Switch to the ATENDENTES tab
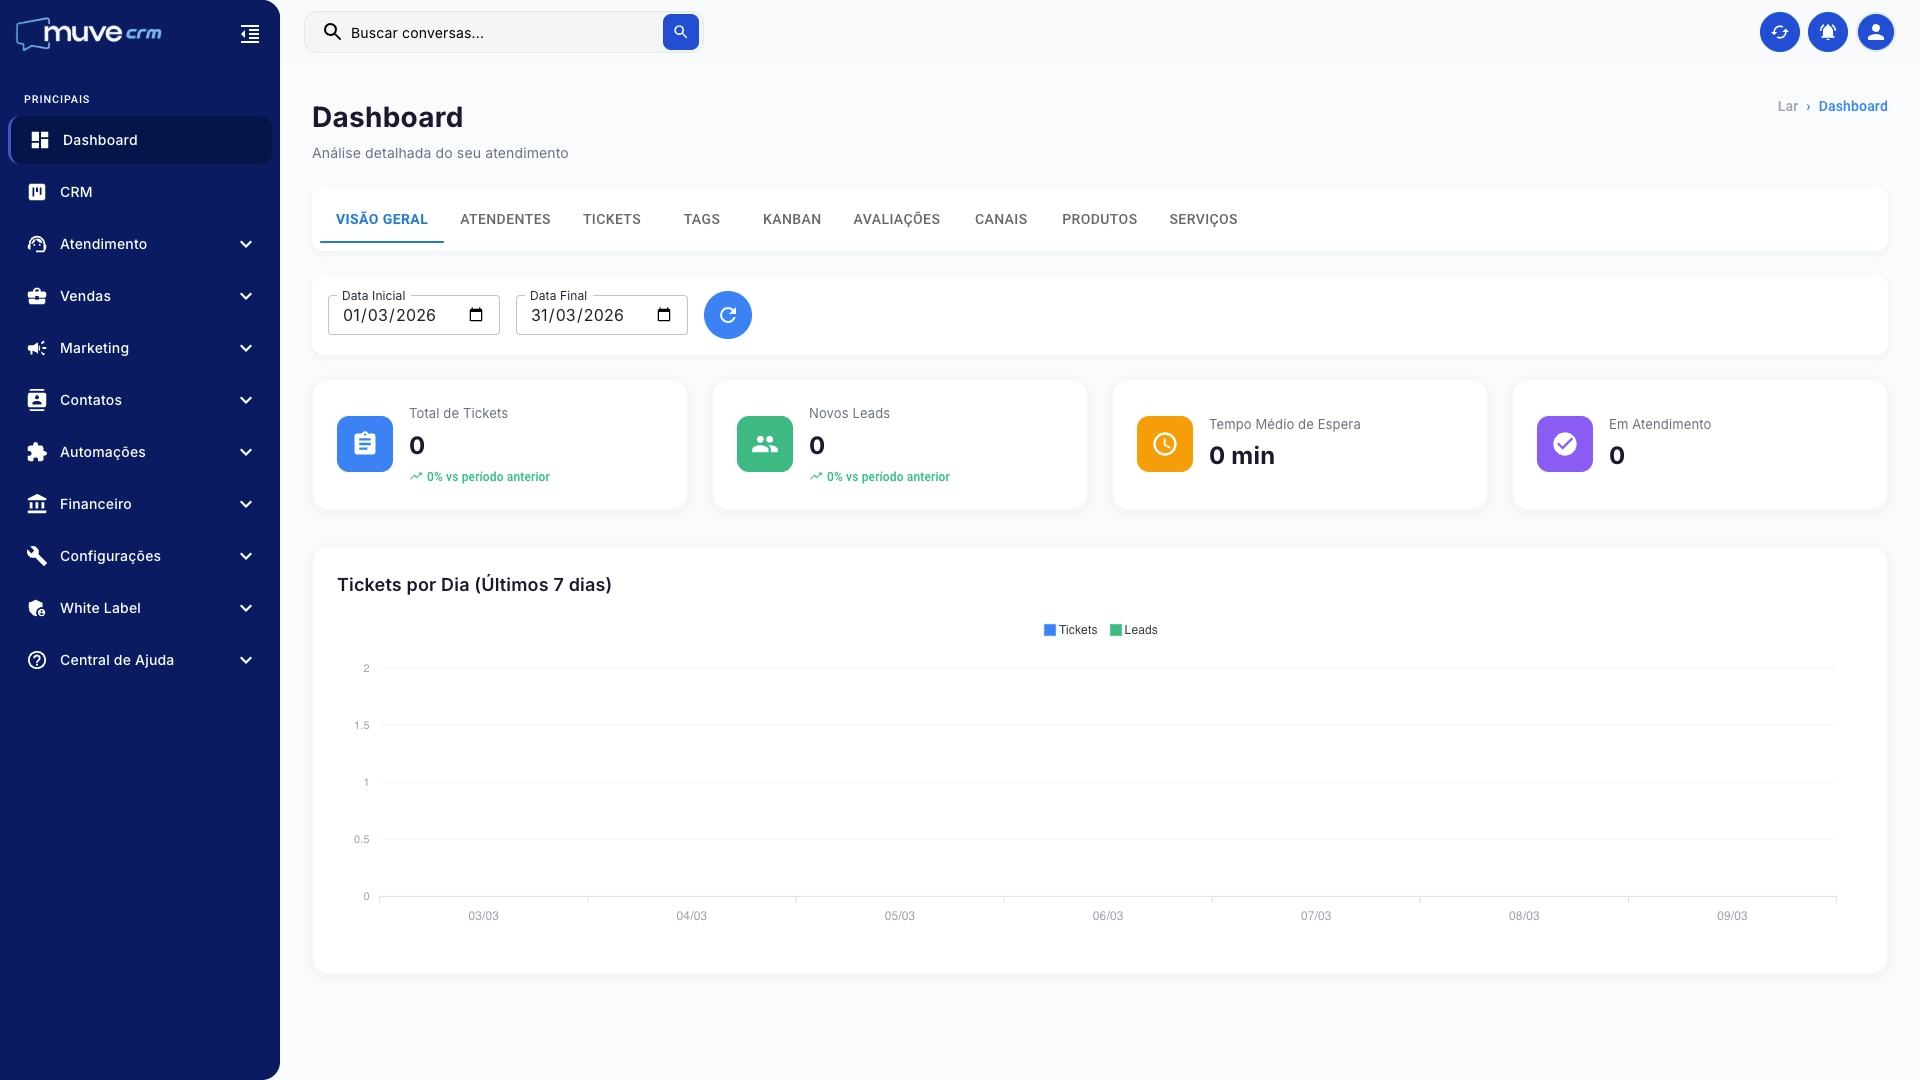This screenshot has width=1920, height=1080. tap(505, 219)
